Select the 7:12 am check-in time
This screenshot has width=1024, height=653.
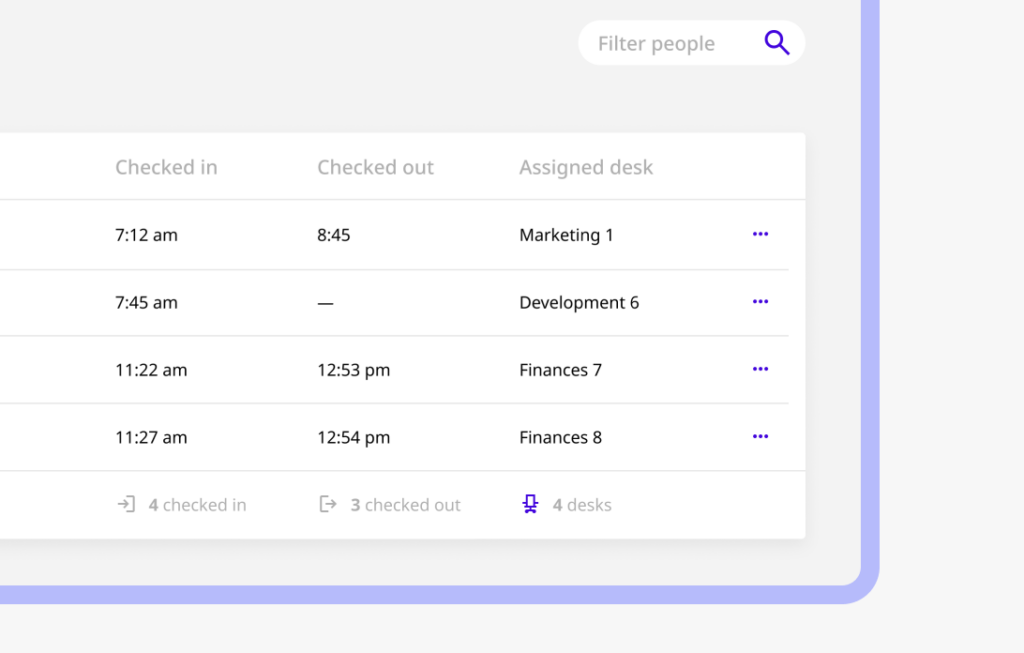(x=146, y=235)
